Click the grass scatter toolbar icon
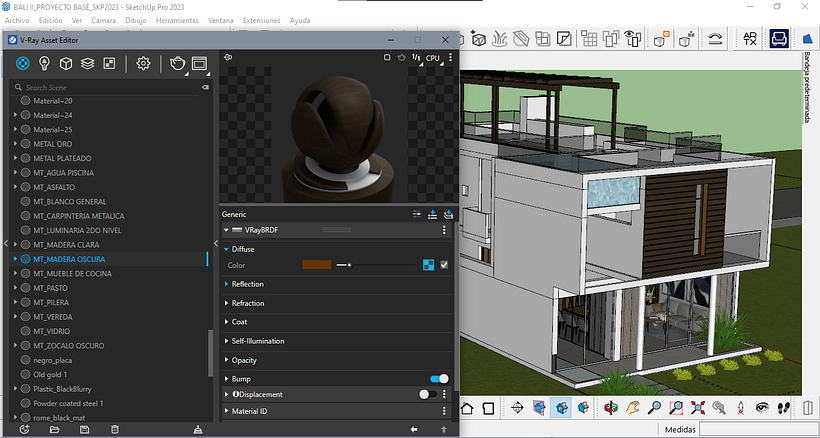This screenshot has width=820, height=438. [x=500, y=39]
